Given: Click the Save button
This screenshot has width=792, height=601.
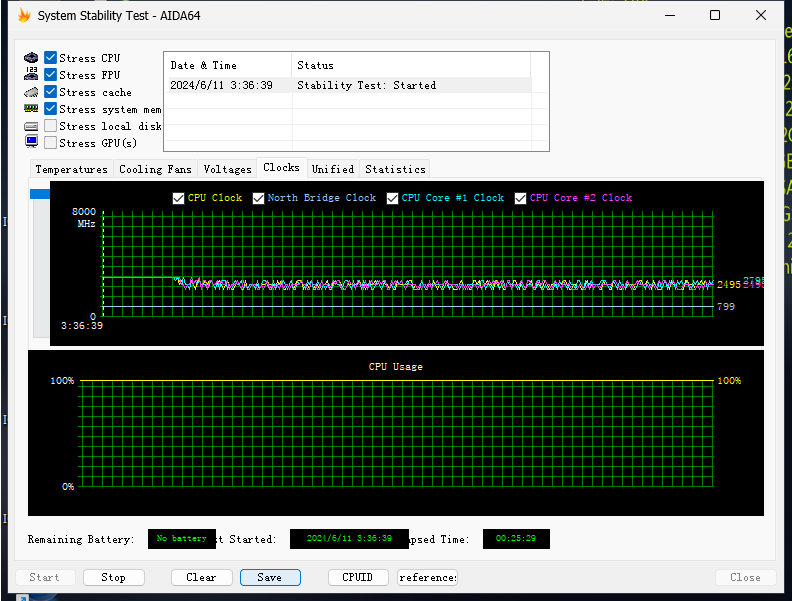Looking at the screenshot, I should click(x=270, y=577).
